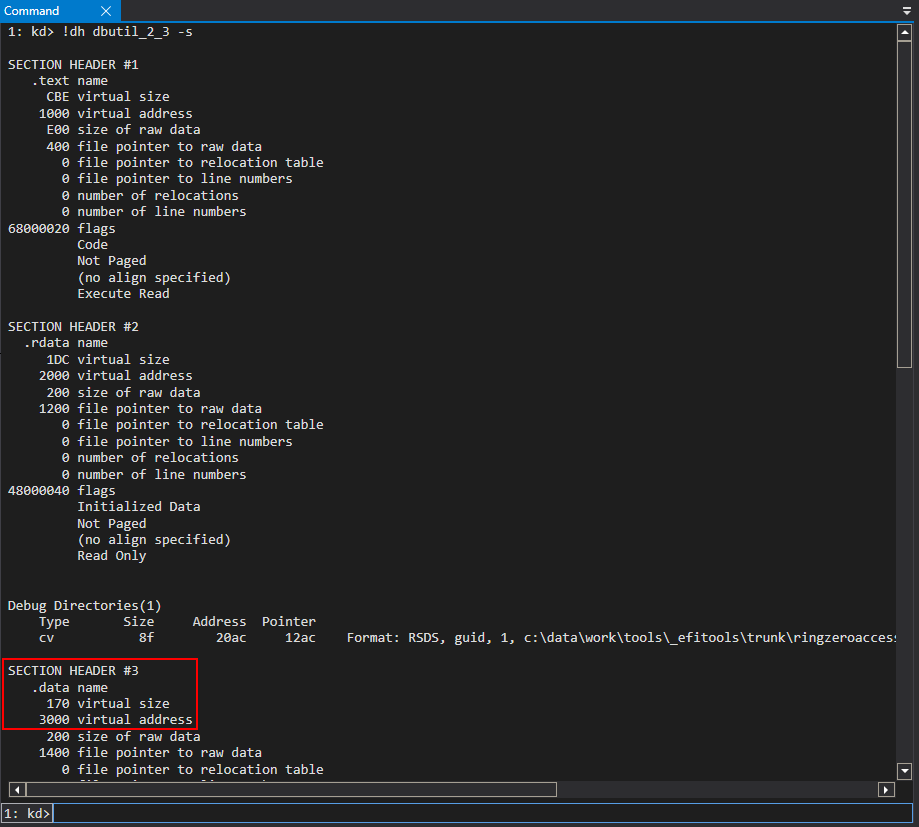Click the '1: kd>' prompt label

pos(27,813)
